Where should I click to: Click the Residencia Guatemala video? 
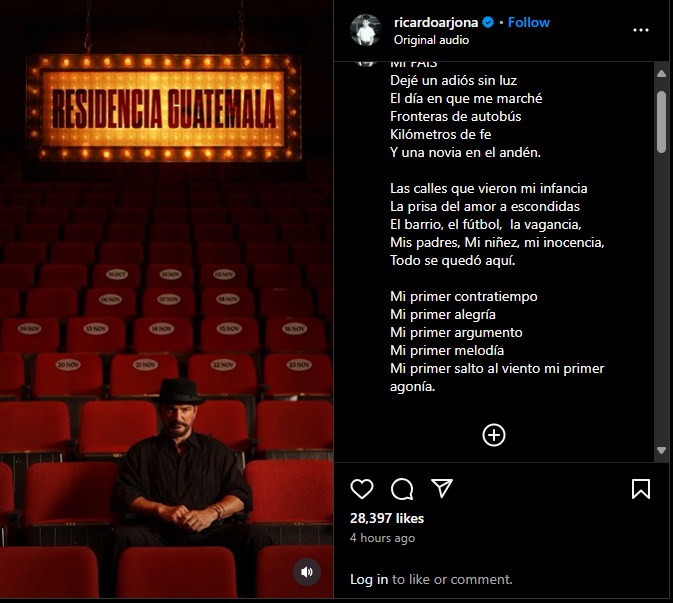[167, 299]
